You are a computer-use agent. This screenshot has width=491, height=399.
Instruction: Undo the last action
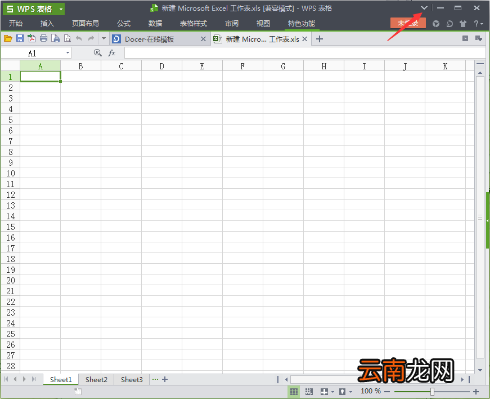coord(79,39)
